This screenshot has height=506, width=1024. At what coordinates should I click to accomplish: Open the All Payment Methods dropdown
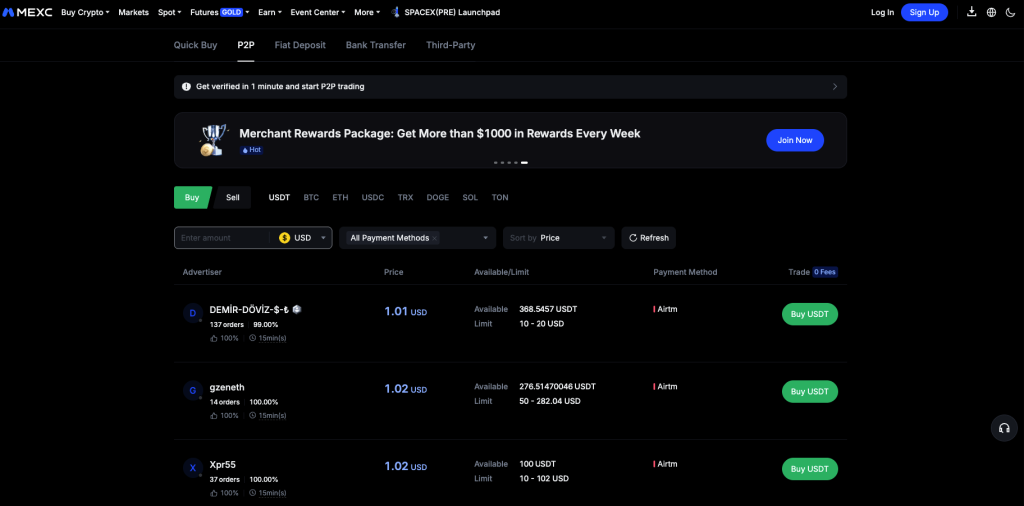coord(418,238)
